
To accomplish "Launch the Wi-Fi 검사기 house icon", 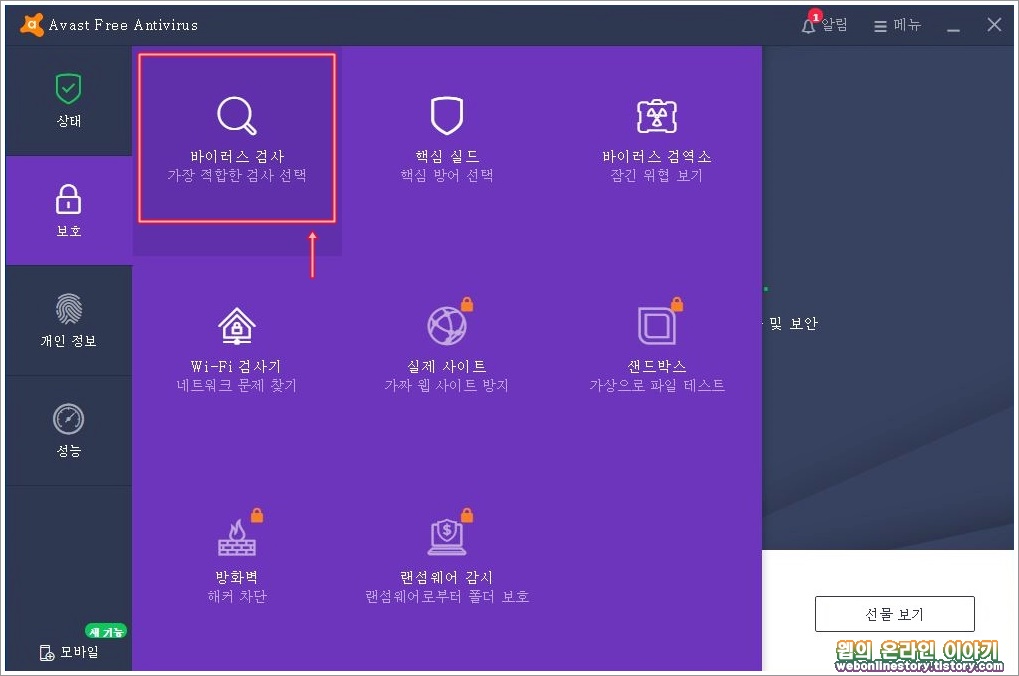I will [x=237, y=326].
